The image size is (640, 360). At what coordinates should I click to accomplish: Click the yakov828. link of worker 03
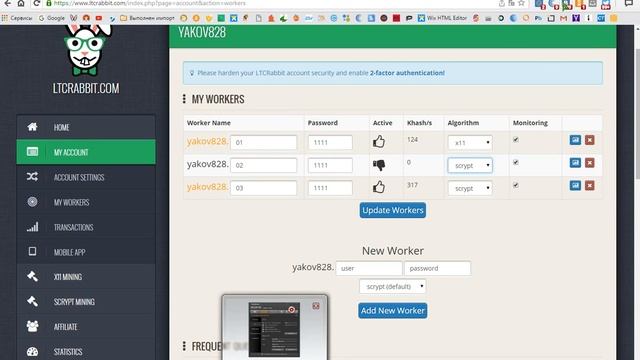click(207, 187)
